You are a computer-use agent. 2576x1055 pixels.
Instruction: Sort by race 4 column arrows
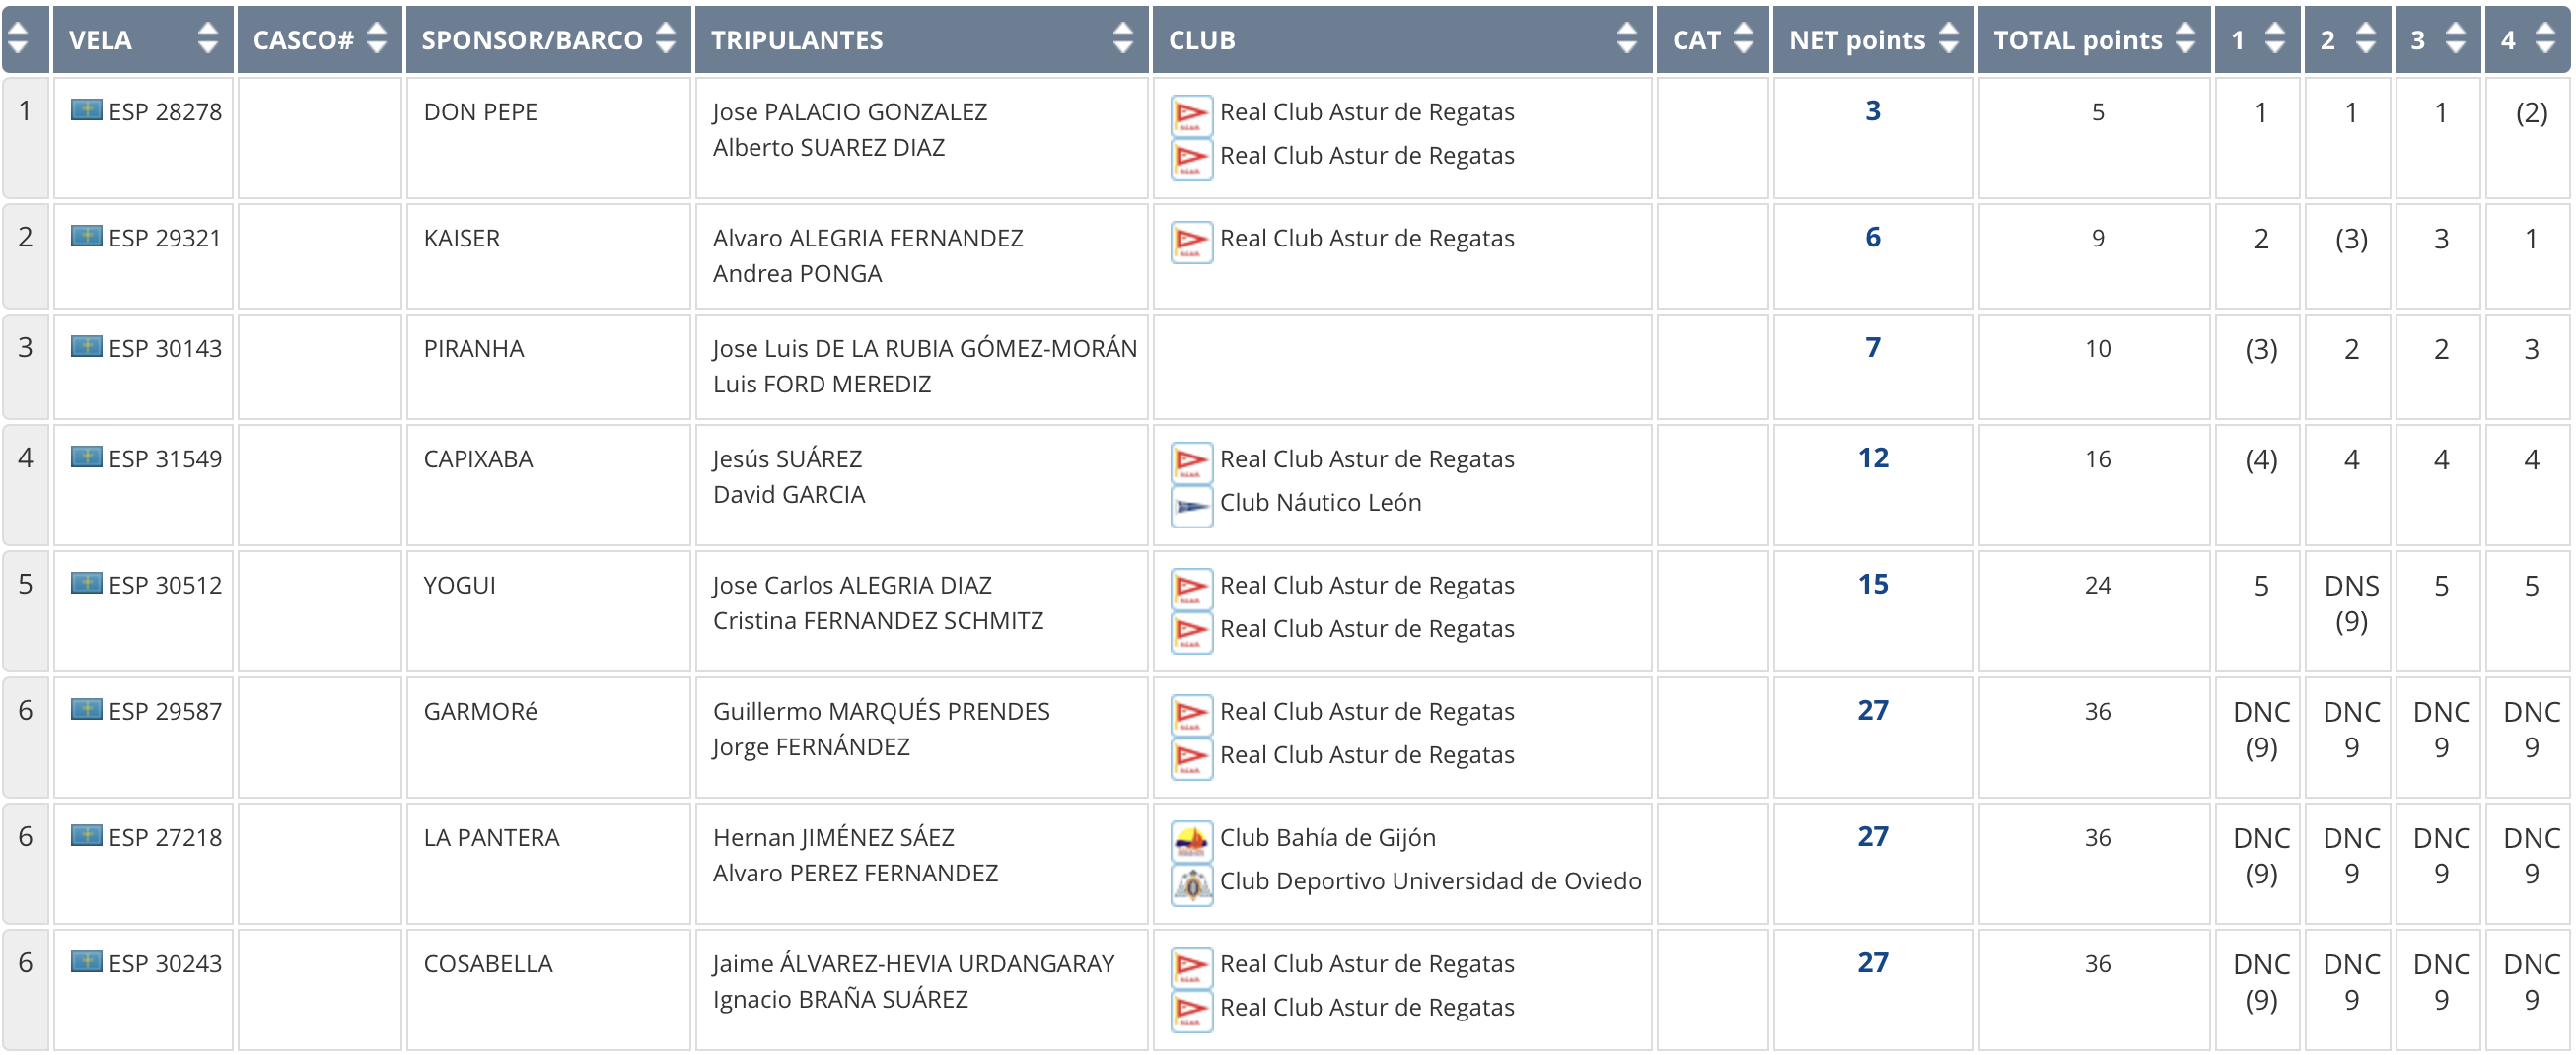pyautogui.click(x=2545, y=39)
